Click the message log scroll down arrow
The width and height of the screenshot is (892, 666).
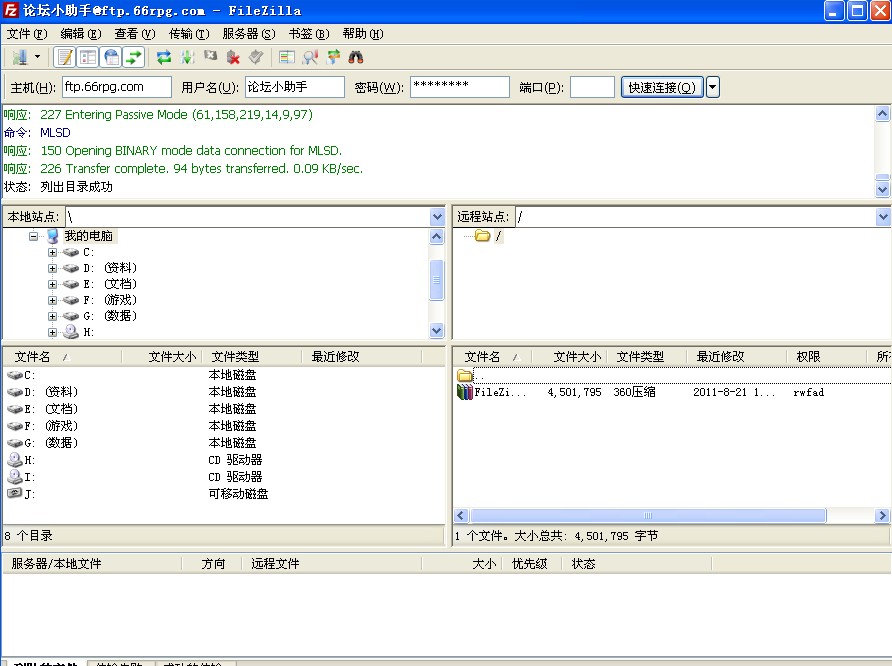pyautogui.click(x=882, y=189)
